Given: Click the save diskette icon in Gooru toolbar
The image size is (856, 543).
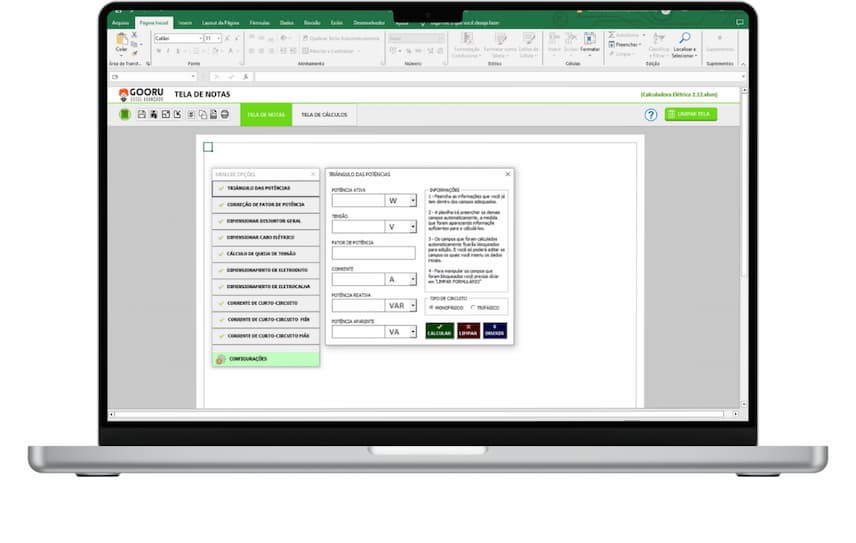Looking at the screenshot, I should tap(142, 115).
